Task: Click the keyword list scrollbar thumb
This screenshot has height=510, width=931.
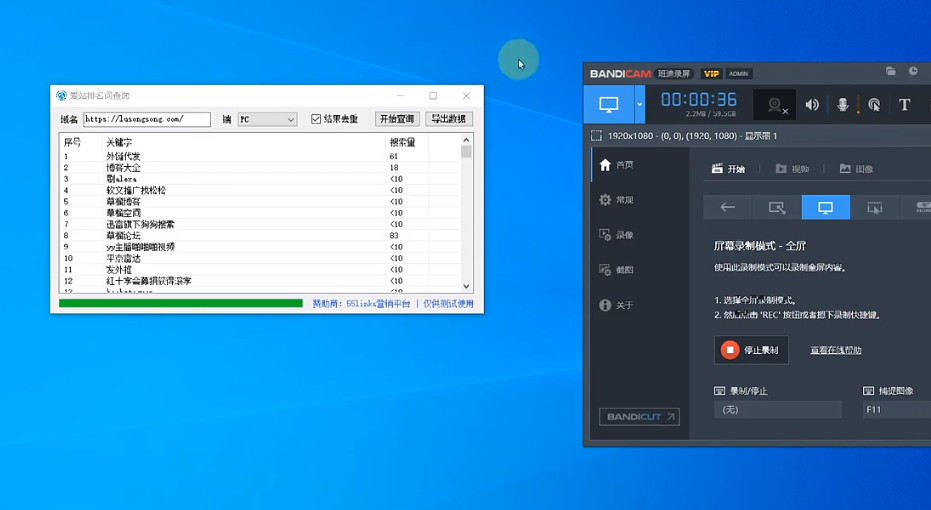Action: pos(466,152)
